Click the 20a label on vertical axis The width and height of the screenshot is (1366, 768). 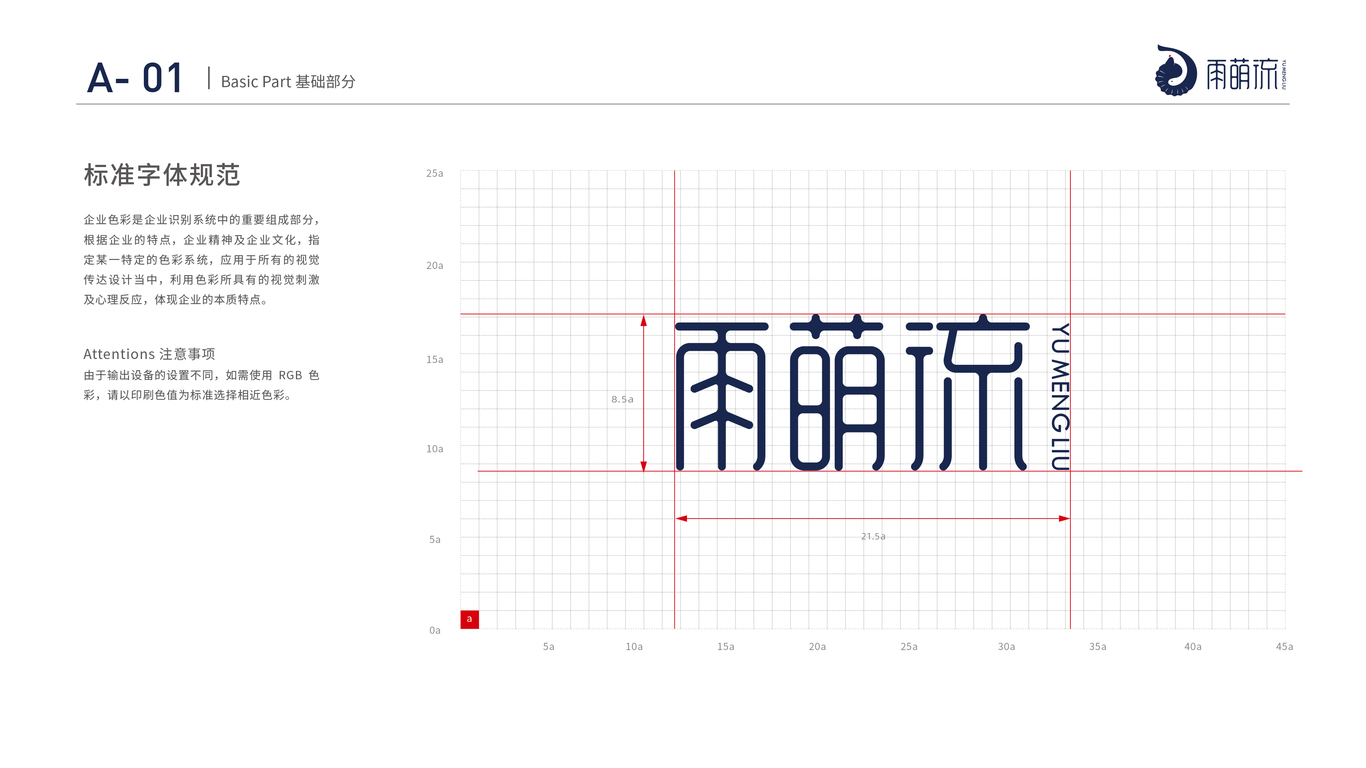(434, 265)
